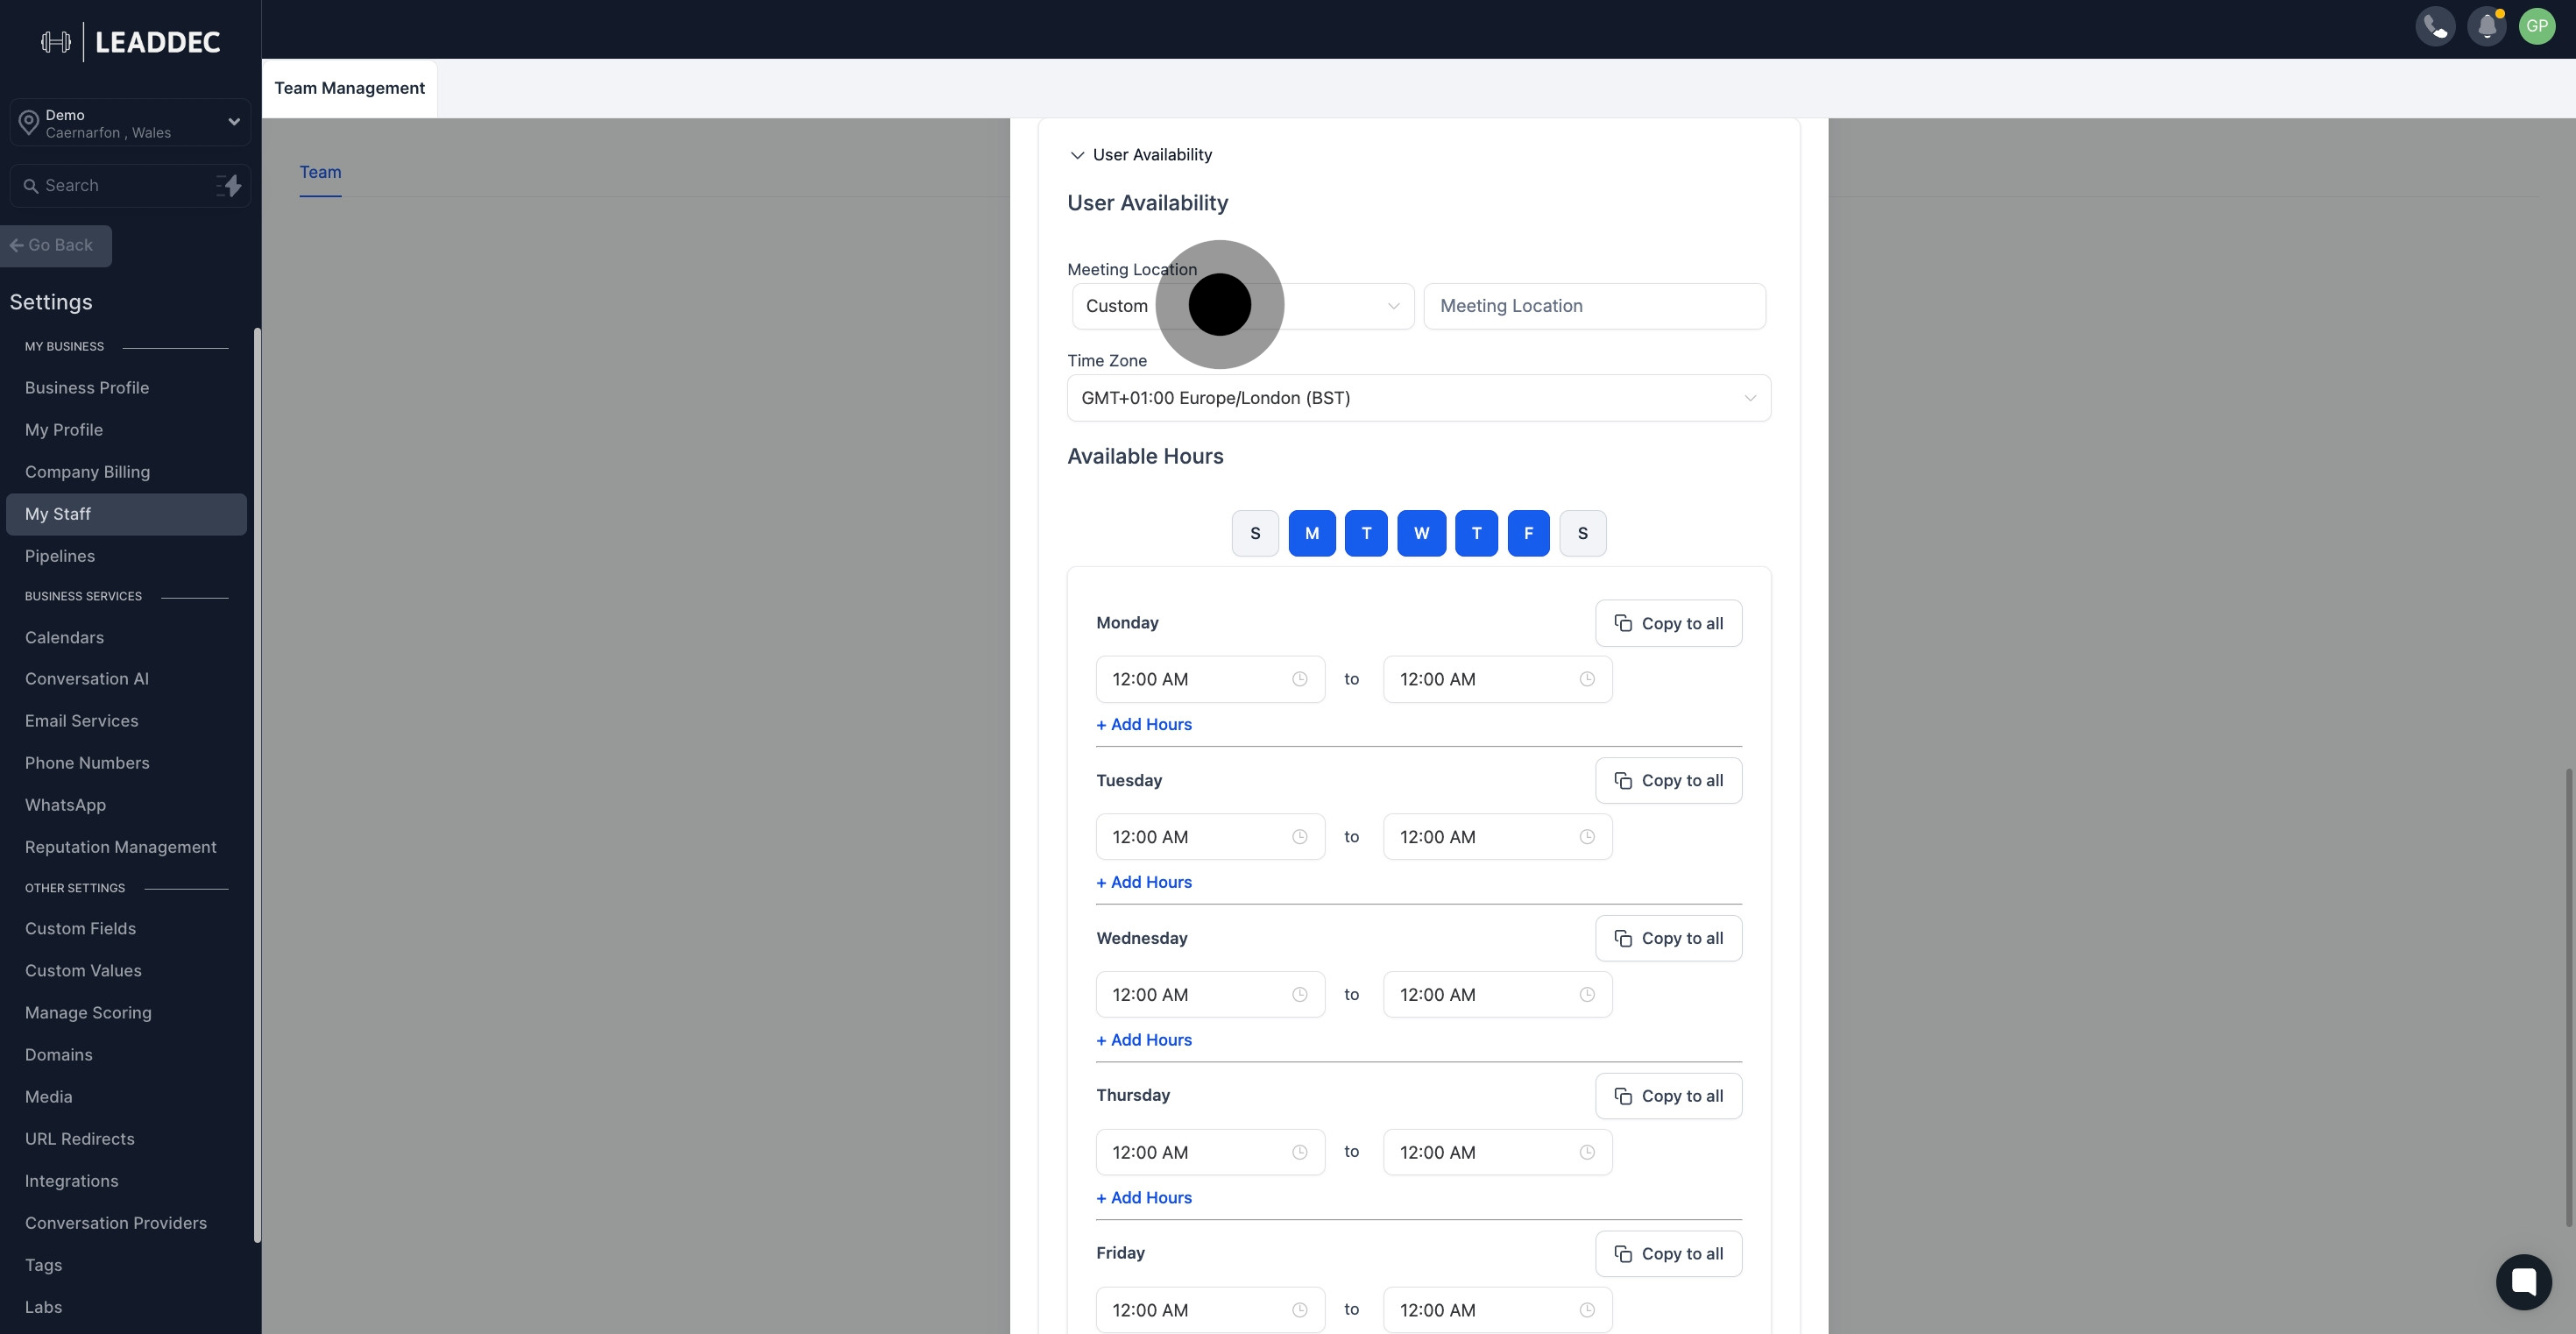This screenshot has width=2576, height=1334.
Task: Click clock icon in Wednesday end time
Action: pos(1587,995)
